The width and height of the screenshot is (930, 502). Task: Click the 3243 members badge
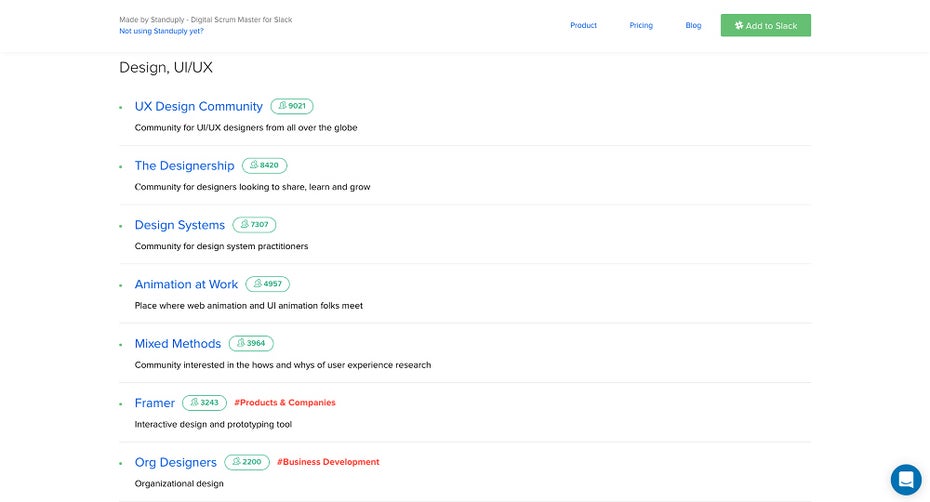click(205, 403)
